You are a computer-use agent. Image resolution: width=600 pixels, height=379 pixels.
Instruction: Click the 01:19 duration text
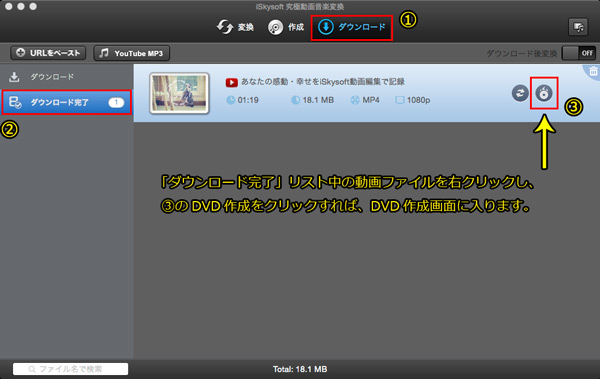pyautogui.click(x=248, y=100)
